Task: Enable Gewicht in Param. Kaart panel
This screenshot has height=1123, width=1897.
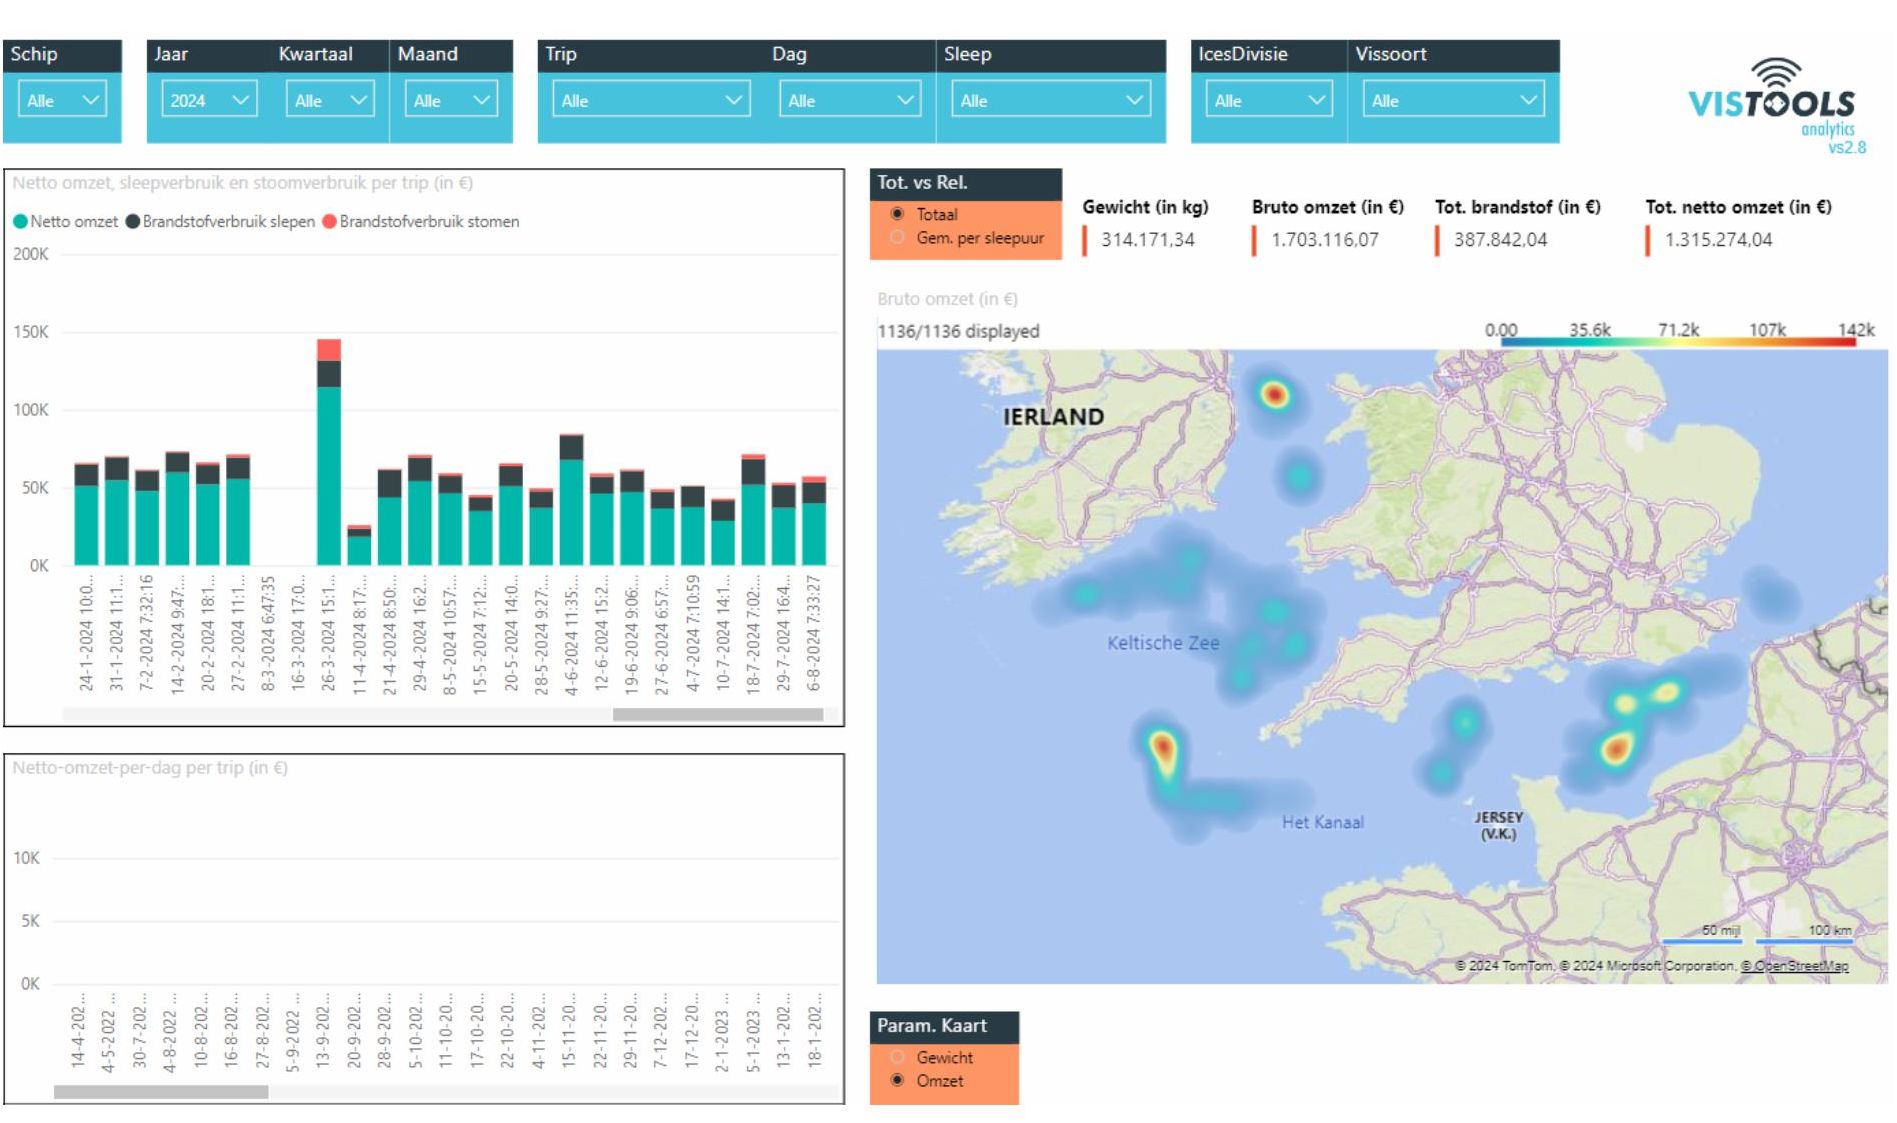Action: (x=896, y=1057)
